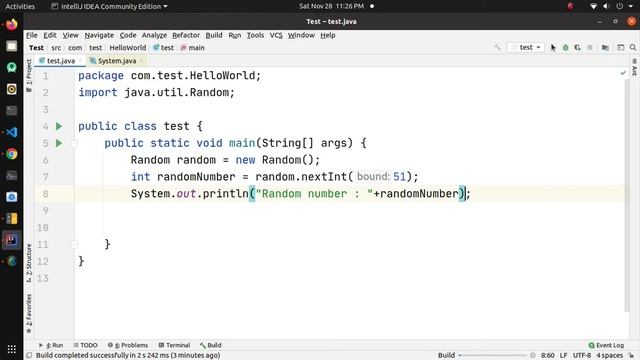Click the read-only lock status icon
The width and height of the screenshot is (640, 360).
pos(631,356)
